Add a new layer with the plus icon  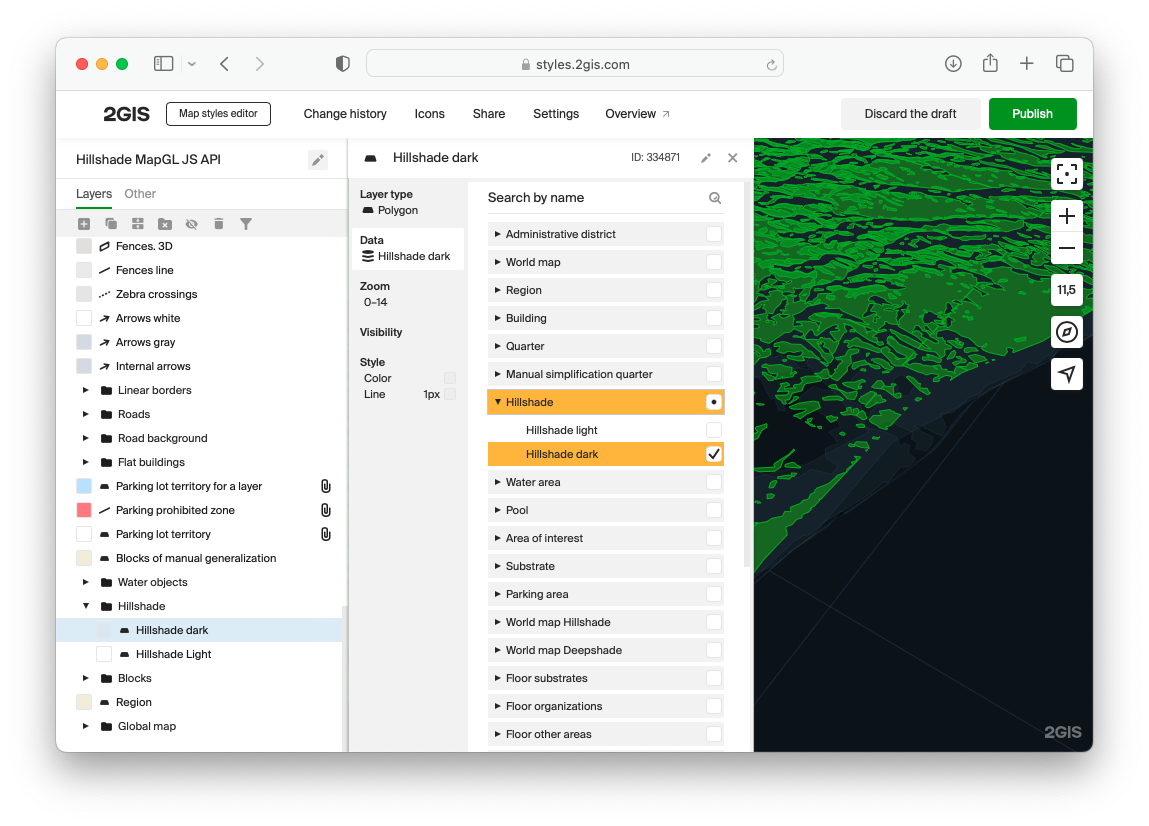pyautogui.click(x=84, y=224)
